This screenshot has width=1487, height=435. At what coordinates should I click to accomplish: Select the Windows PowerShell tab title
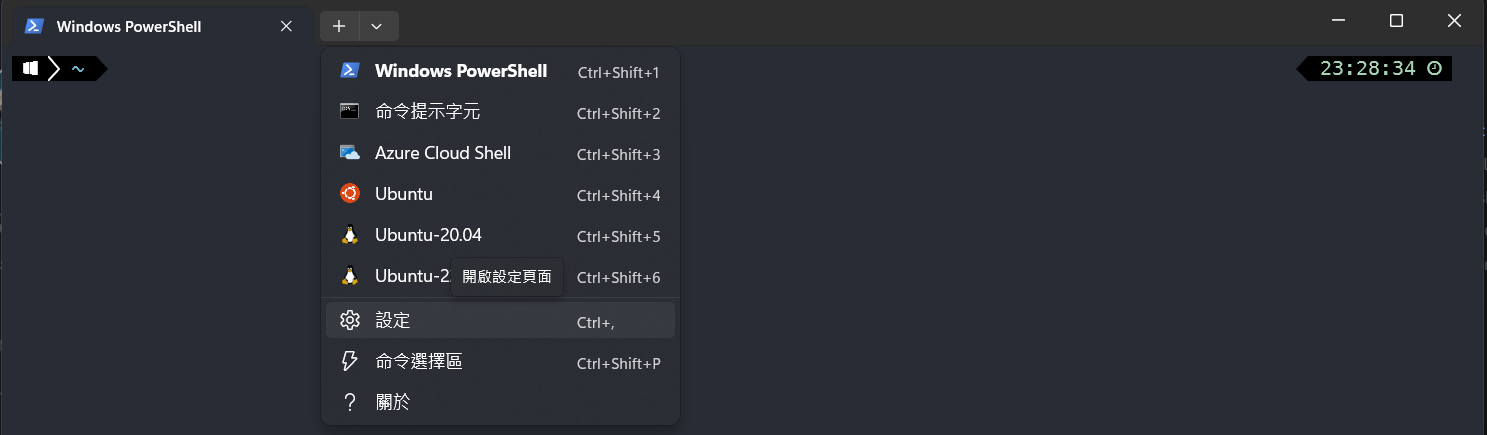point(129,27)
